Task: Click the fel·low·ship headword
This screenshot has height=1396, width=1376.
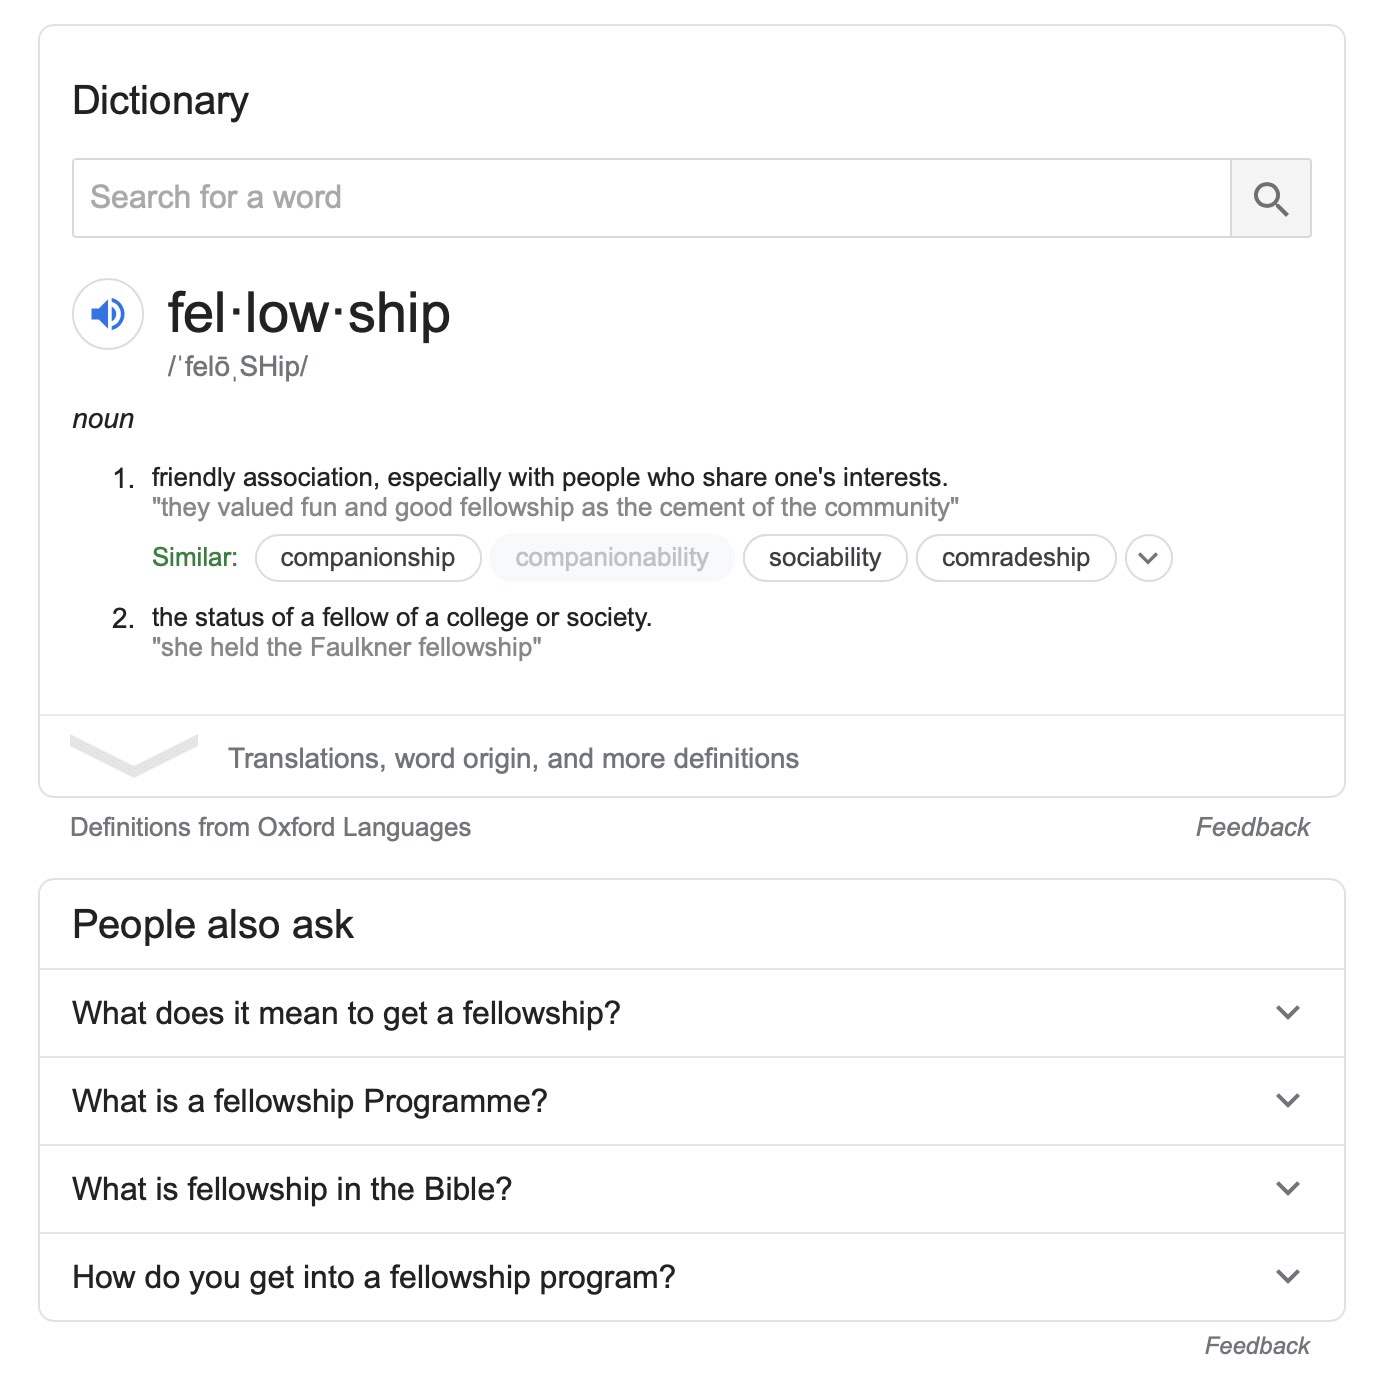Action: (x=309, y=314)
